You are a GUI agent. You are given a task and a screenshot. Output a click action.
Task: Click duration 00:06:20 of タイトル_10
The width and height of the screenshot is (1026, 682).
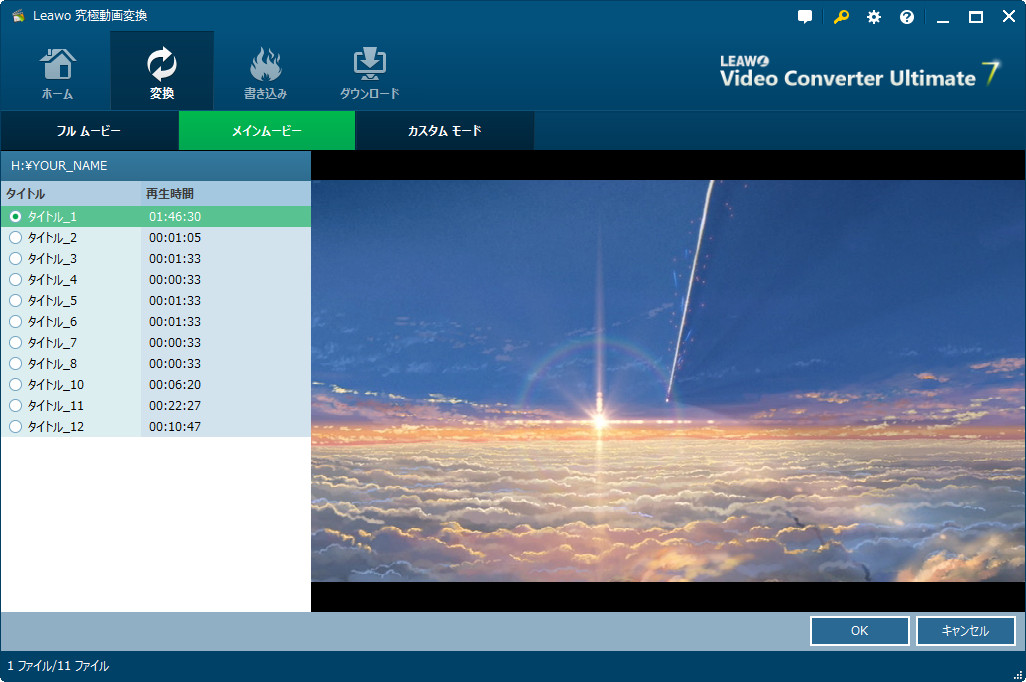pos(175,385)
